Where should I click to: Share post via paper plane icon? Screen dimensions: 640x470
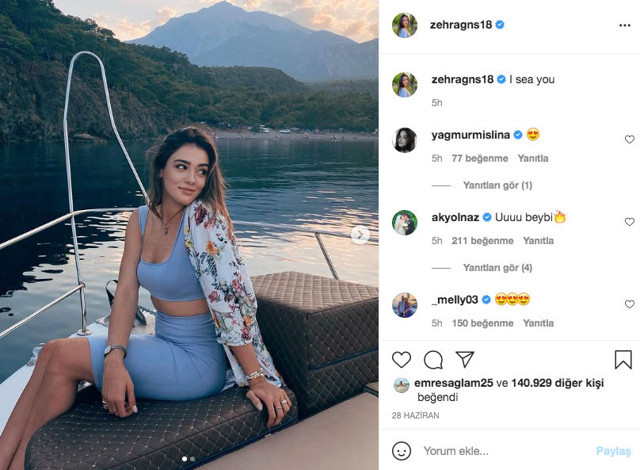[465, 359]
